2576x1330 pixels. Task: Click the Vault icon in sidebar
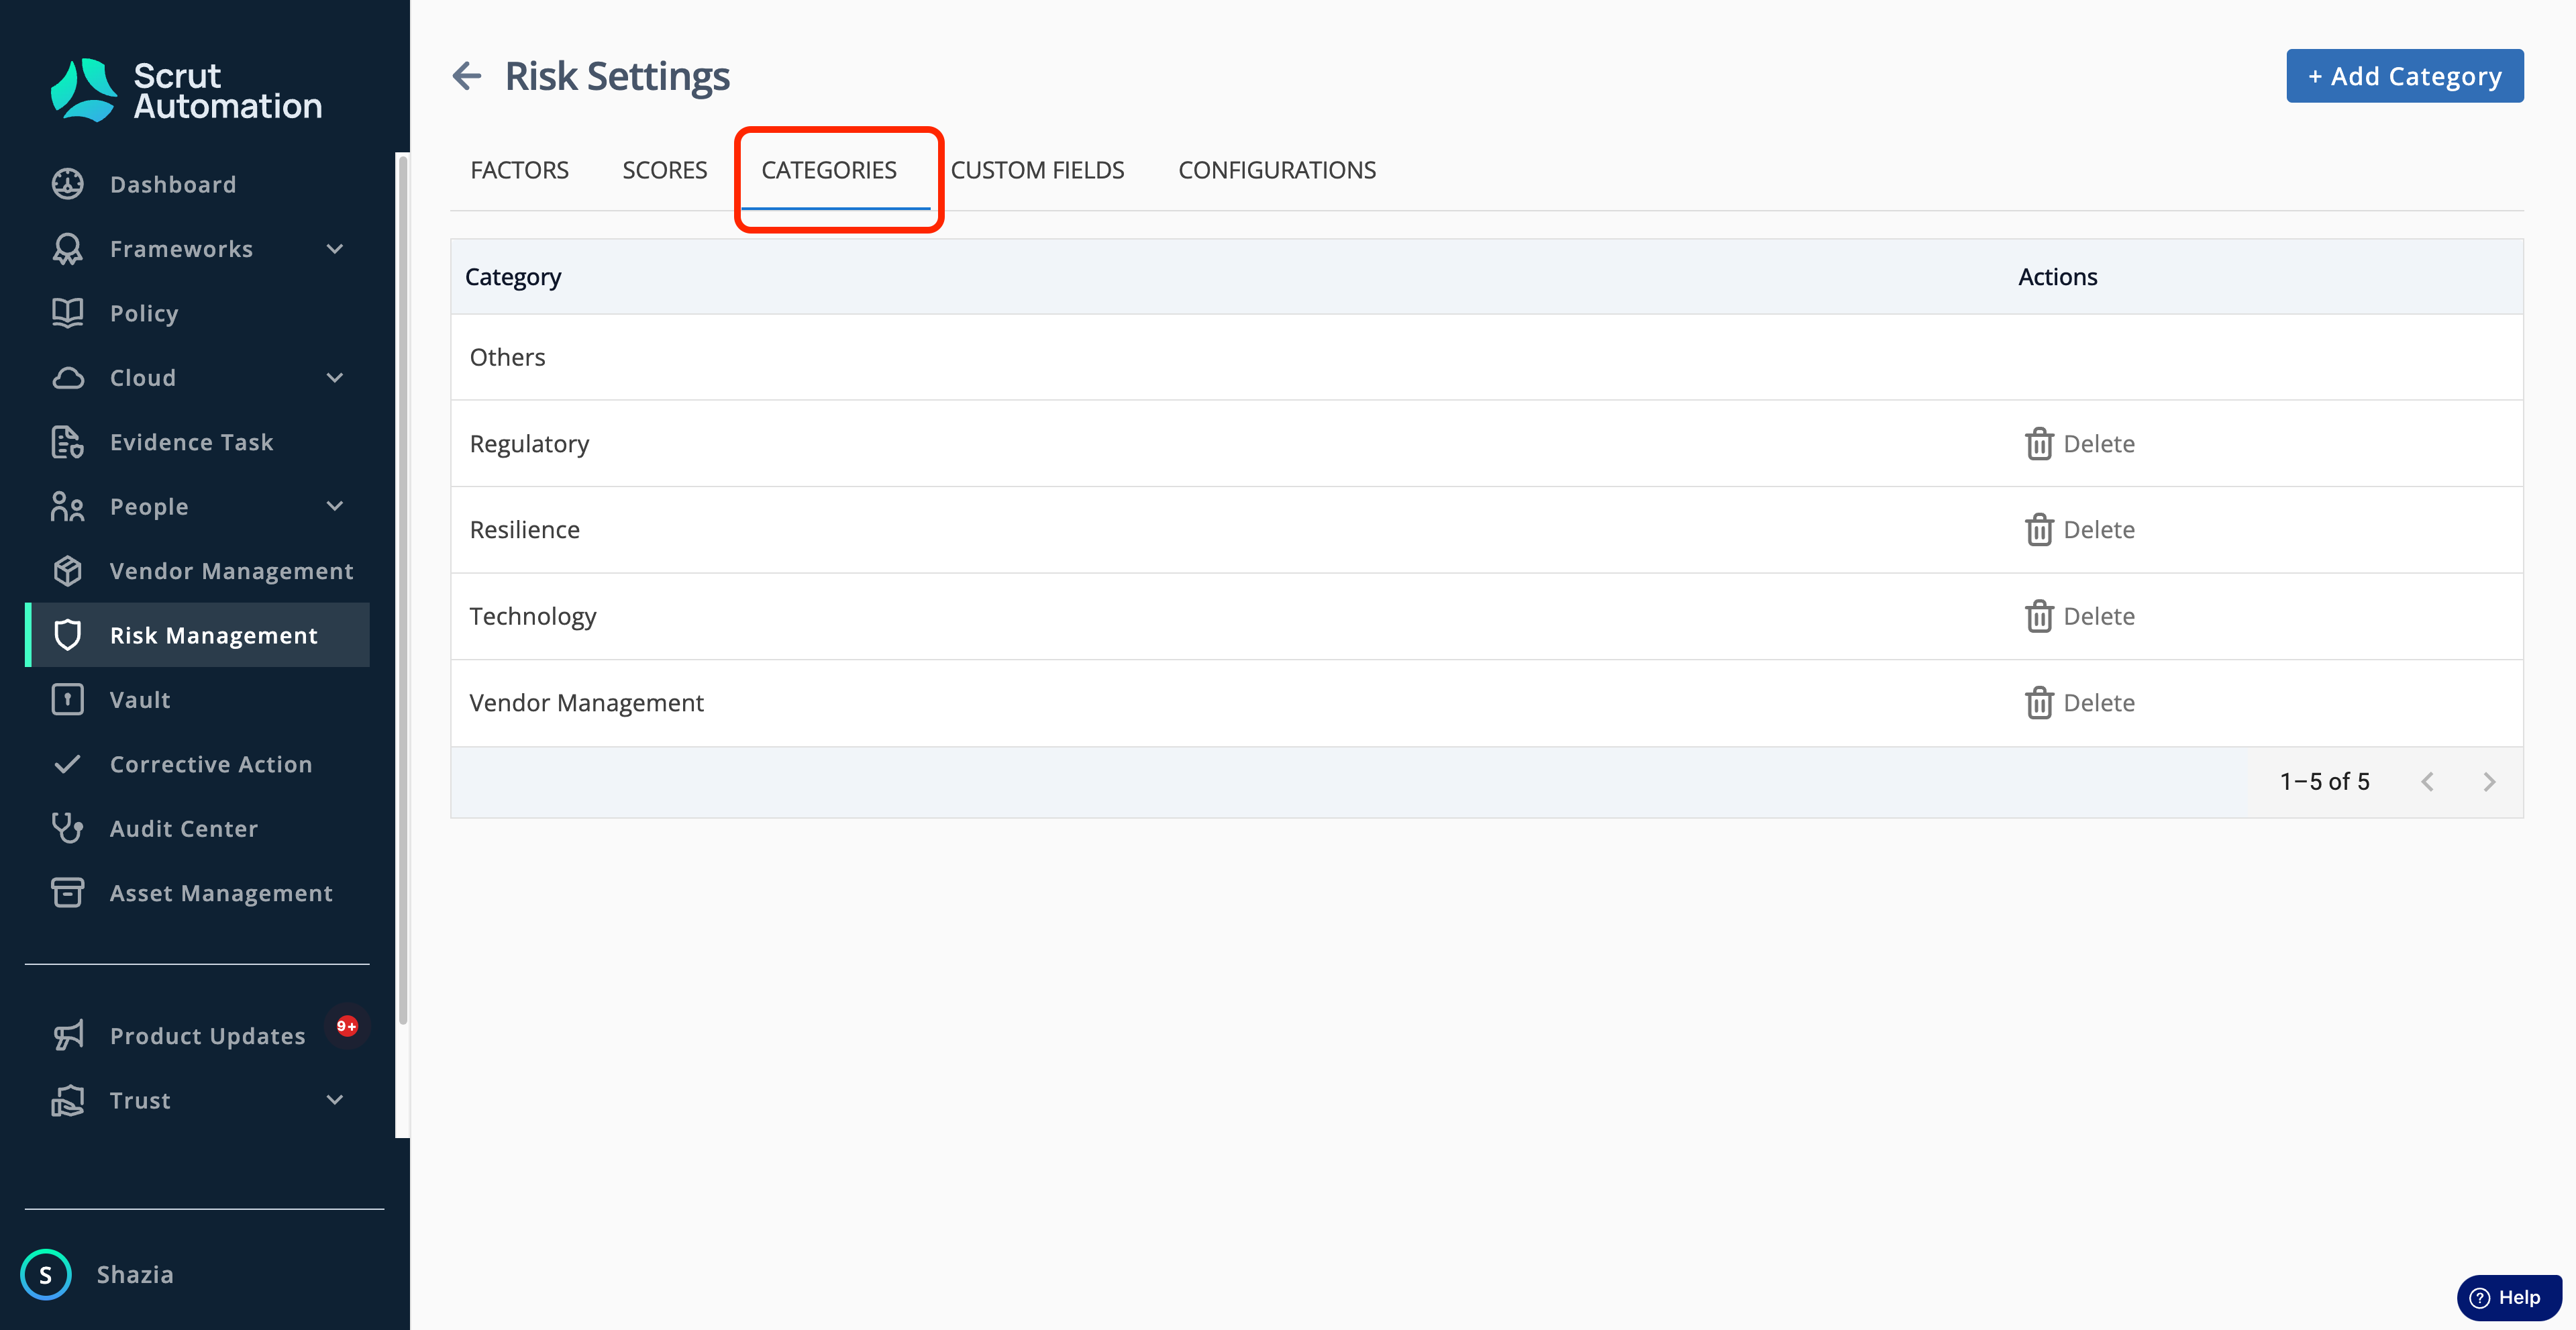coord(67,700)
